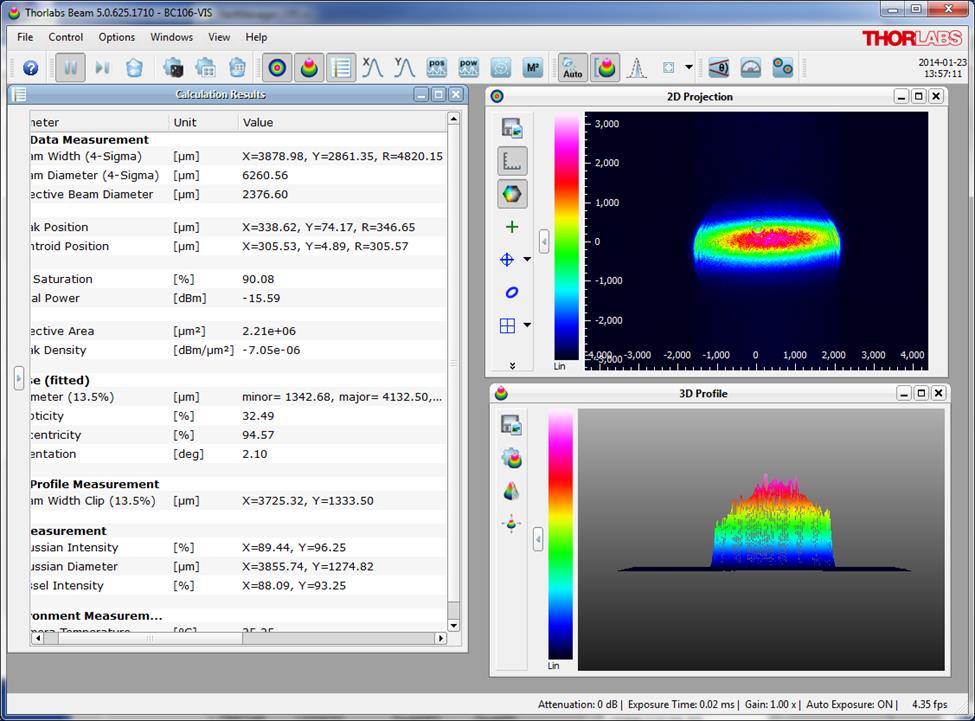The image size is (975, 721).
Task: Open the Windows menu
Action: [171, 37]
